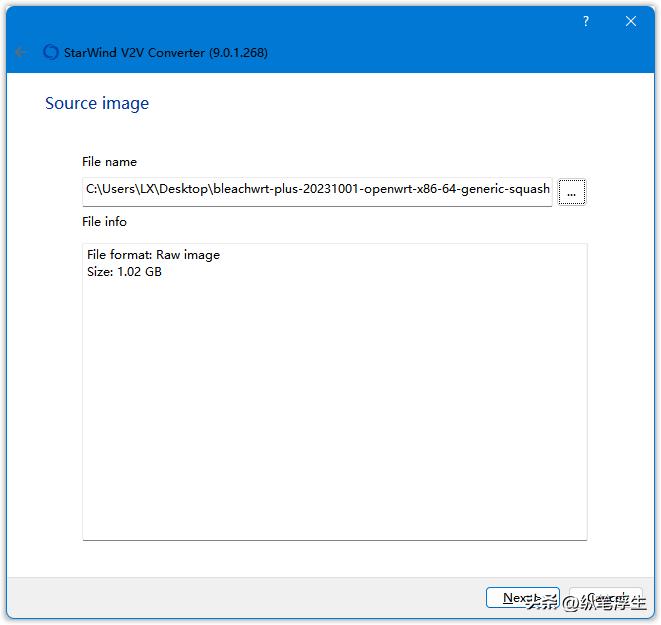The height and width of the screenshot is (625, 661).
Task: Open help with the question mark button
Action: click(586, 21)
